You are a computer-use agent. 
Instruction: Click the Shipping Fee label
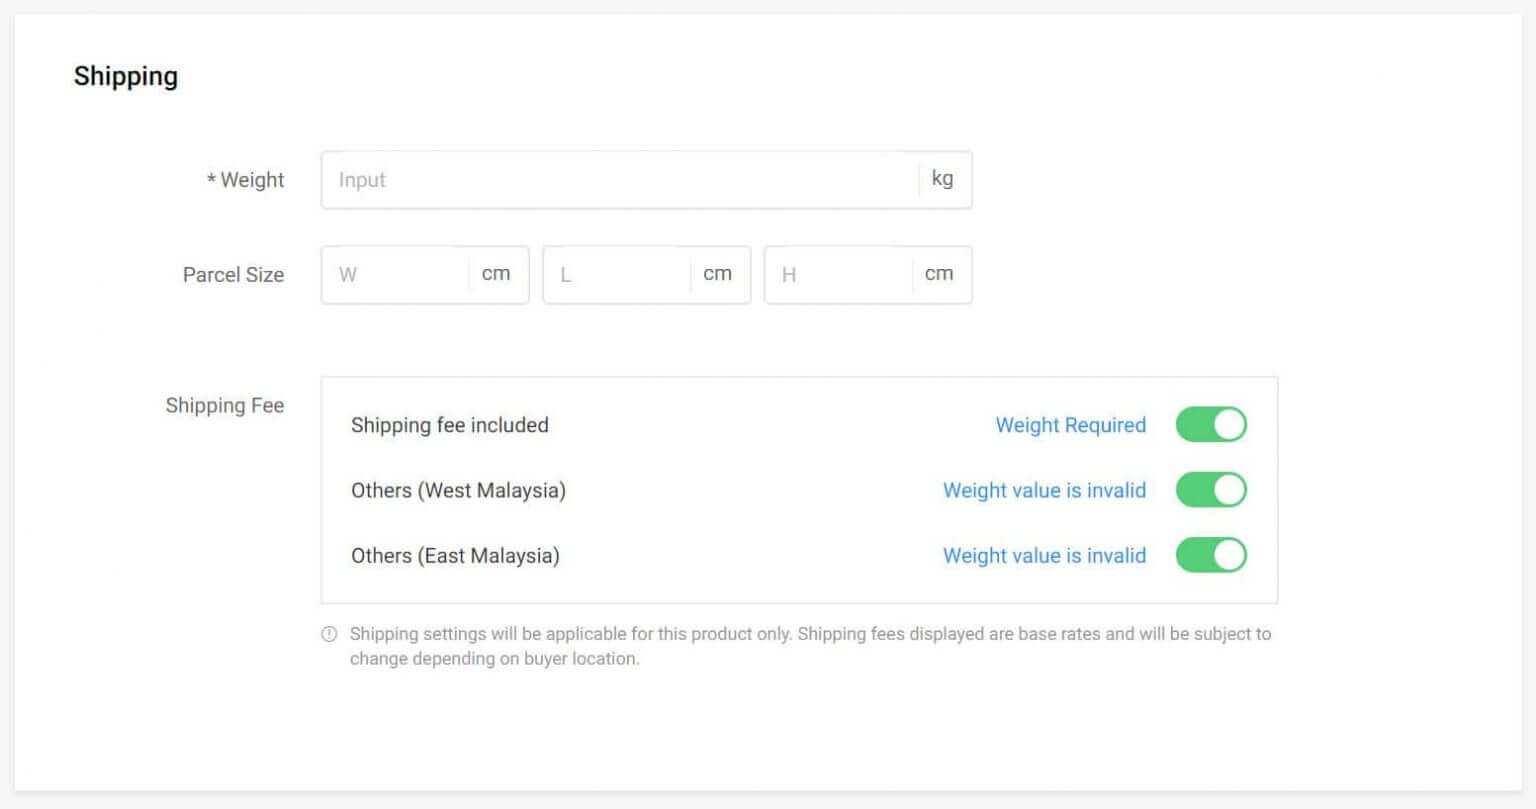(224, 405)
